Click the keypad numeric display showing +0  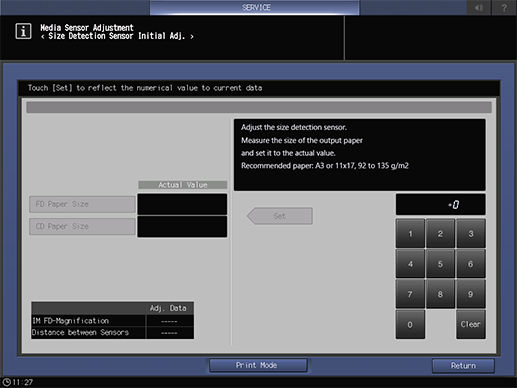tap(440, 204)
